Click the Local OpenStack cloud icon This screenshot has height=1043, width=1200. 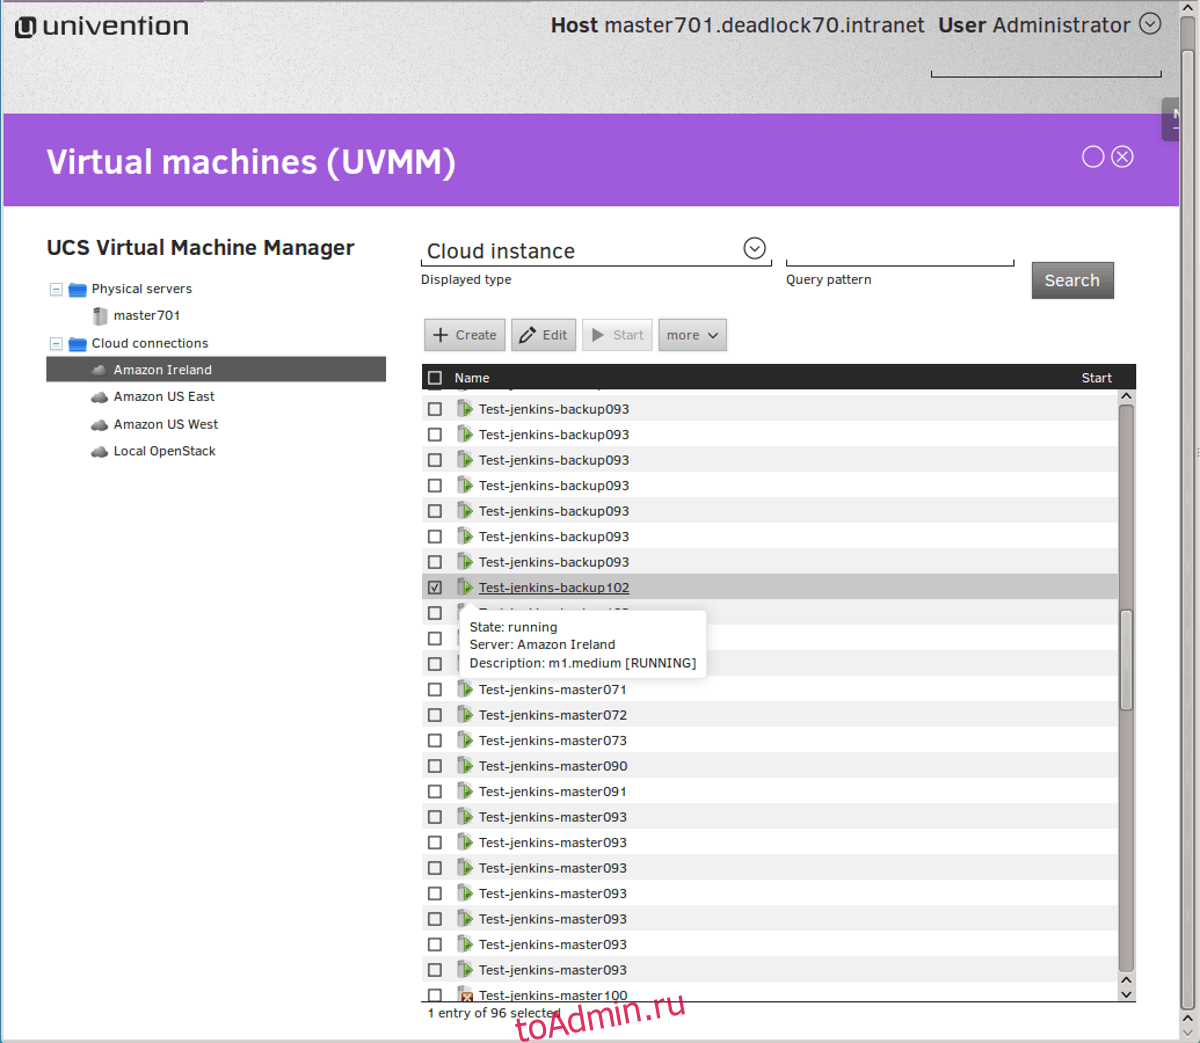100,452
